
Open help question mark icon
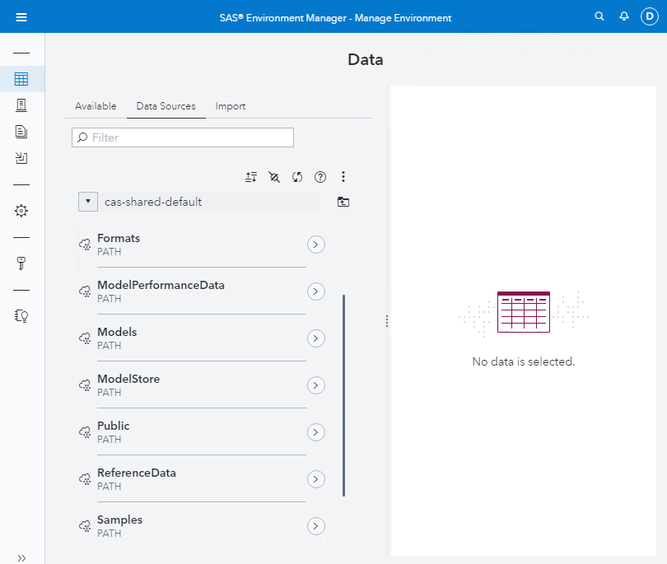[320, 177]
